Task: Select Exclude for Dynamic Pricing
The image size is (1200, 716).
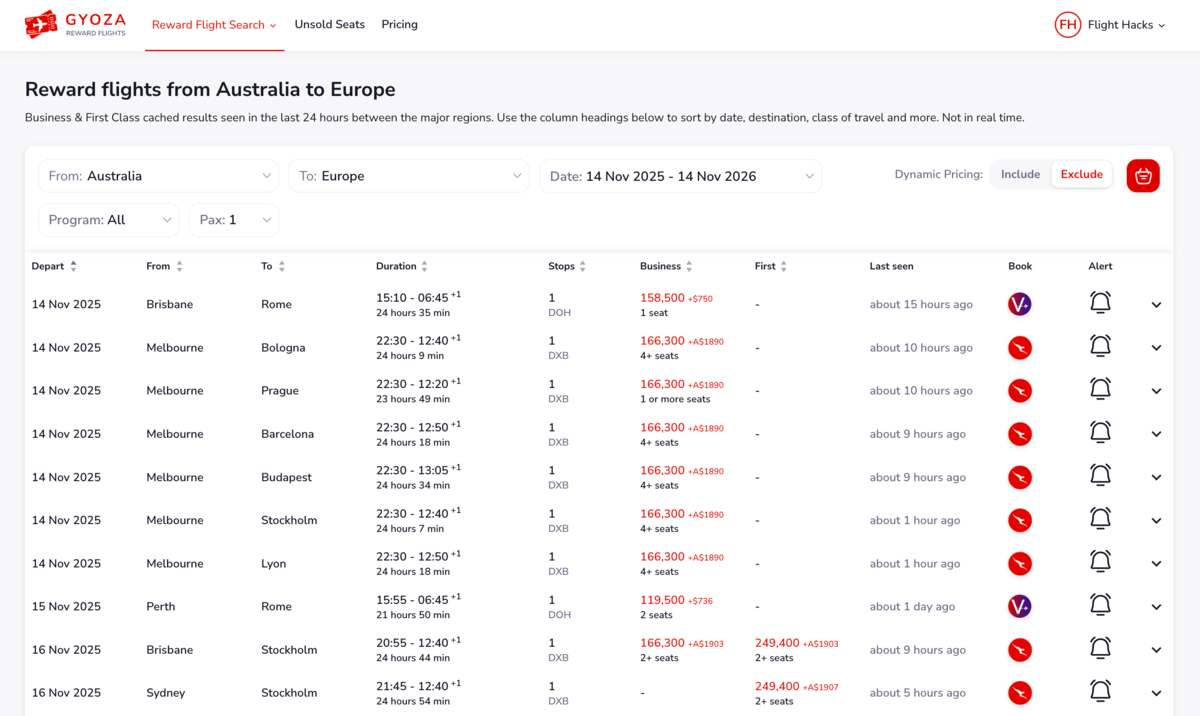Action: (x=1081, y=174)
